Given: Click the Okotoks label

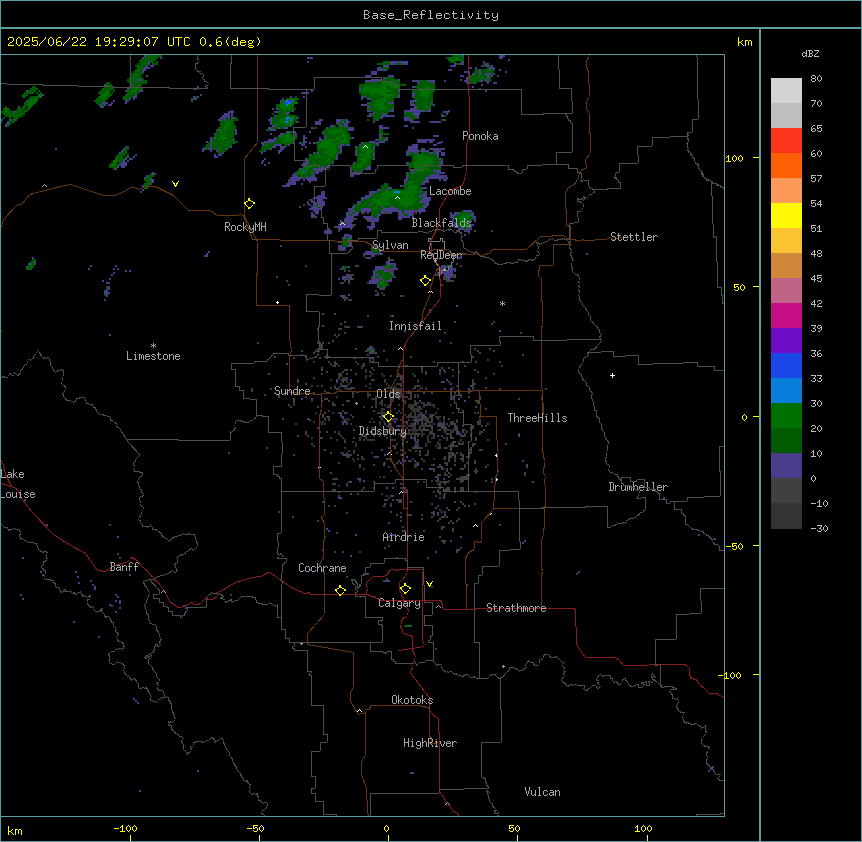Looking at the screenshot, I should point(412,700).
